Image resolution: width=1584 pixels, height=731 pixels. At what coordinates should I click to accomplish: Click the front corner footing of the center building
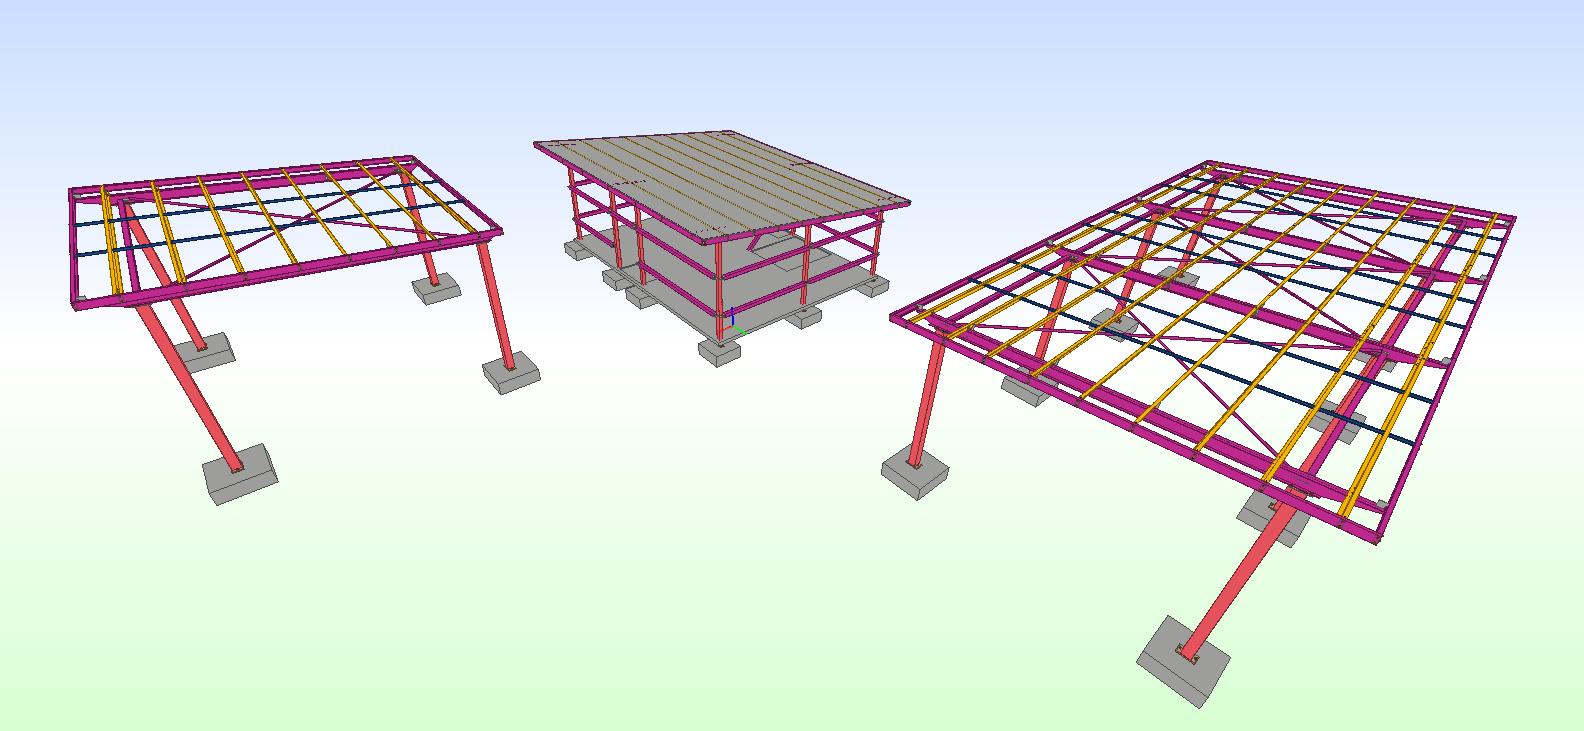click(721, 352)
